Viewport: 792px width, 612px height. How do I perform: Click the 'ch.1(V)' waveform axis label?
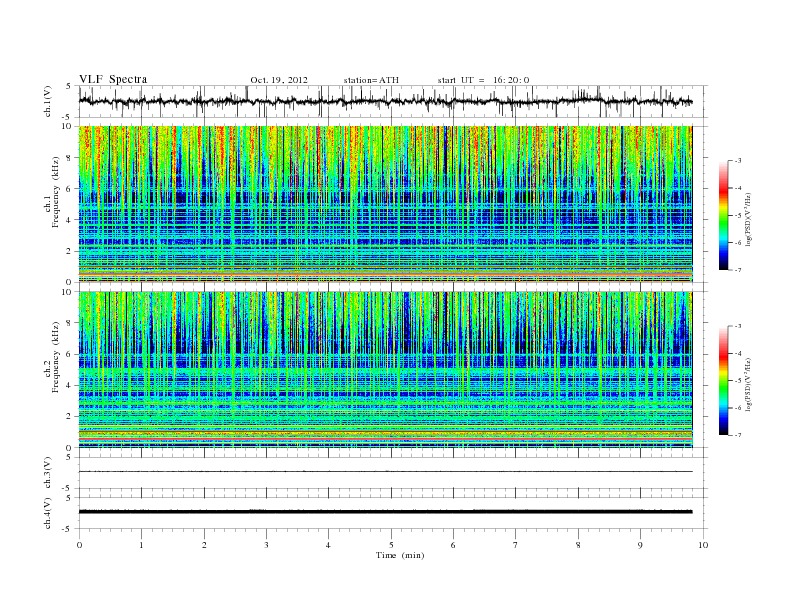click(x=47, y=101)
